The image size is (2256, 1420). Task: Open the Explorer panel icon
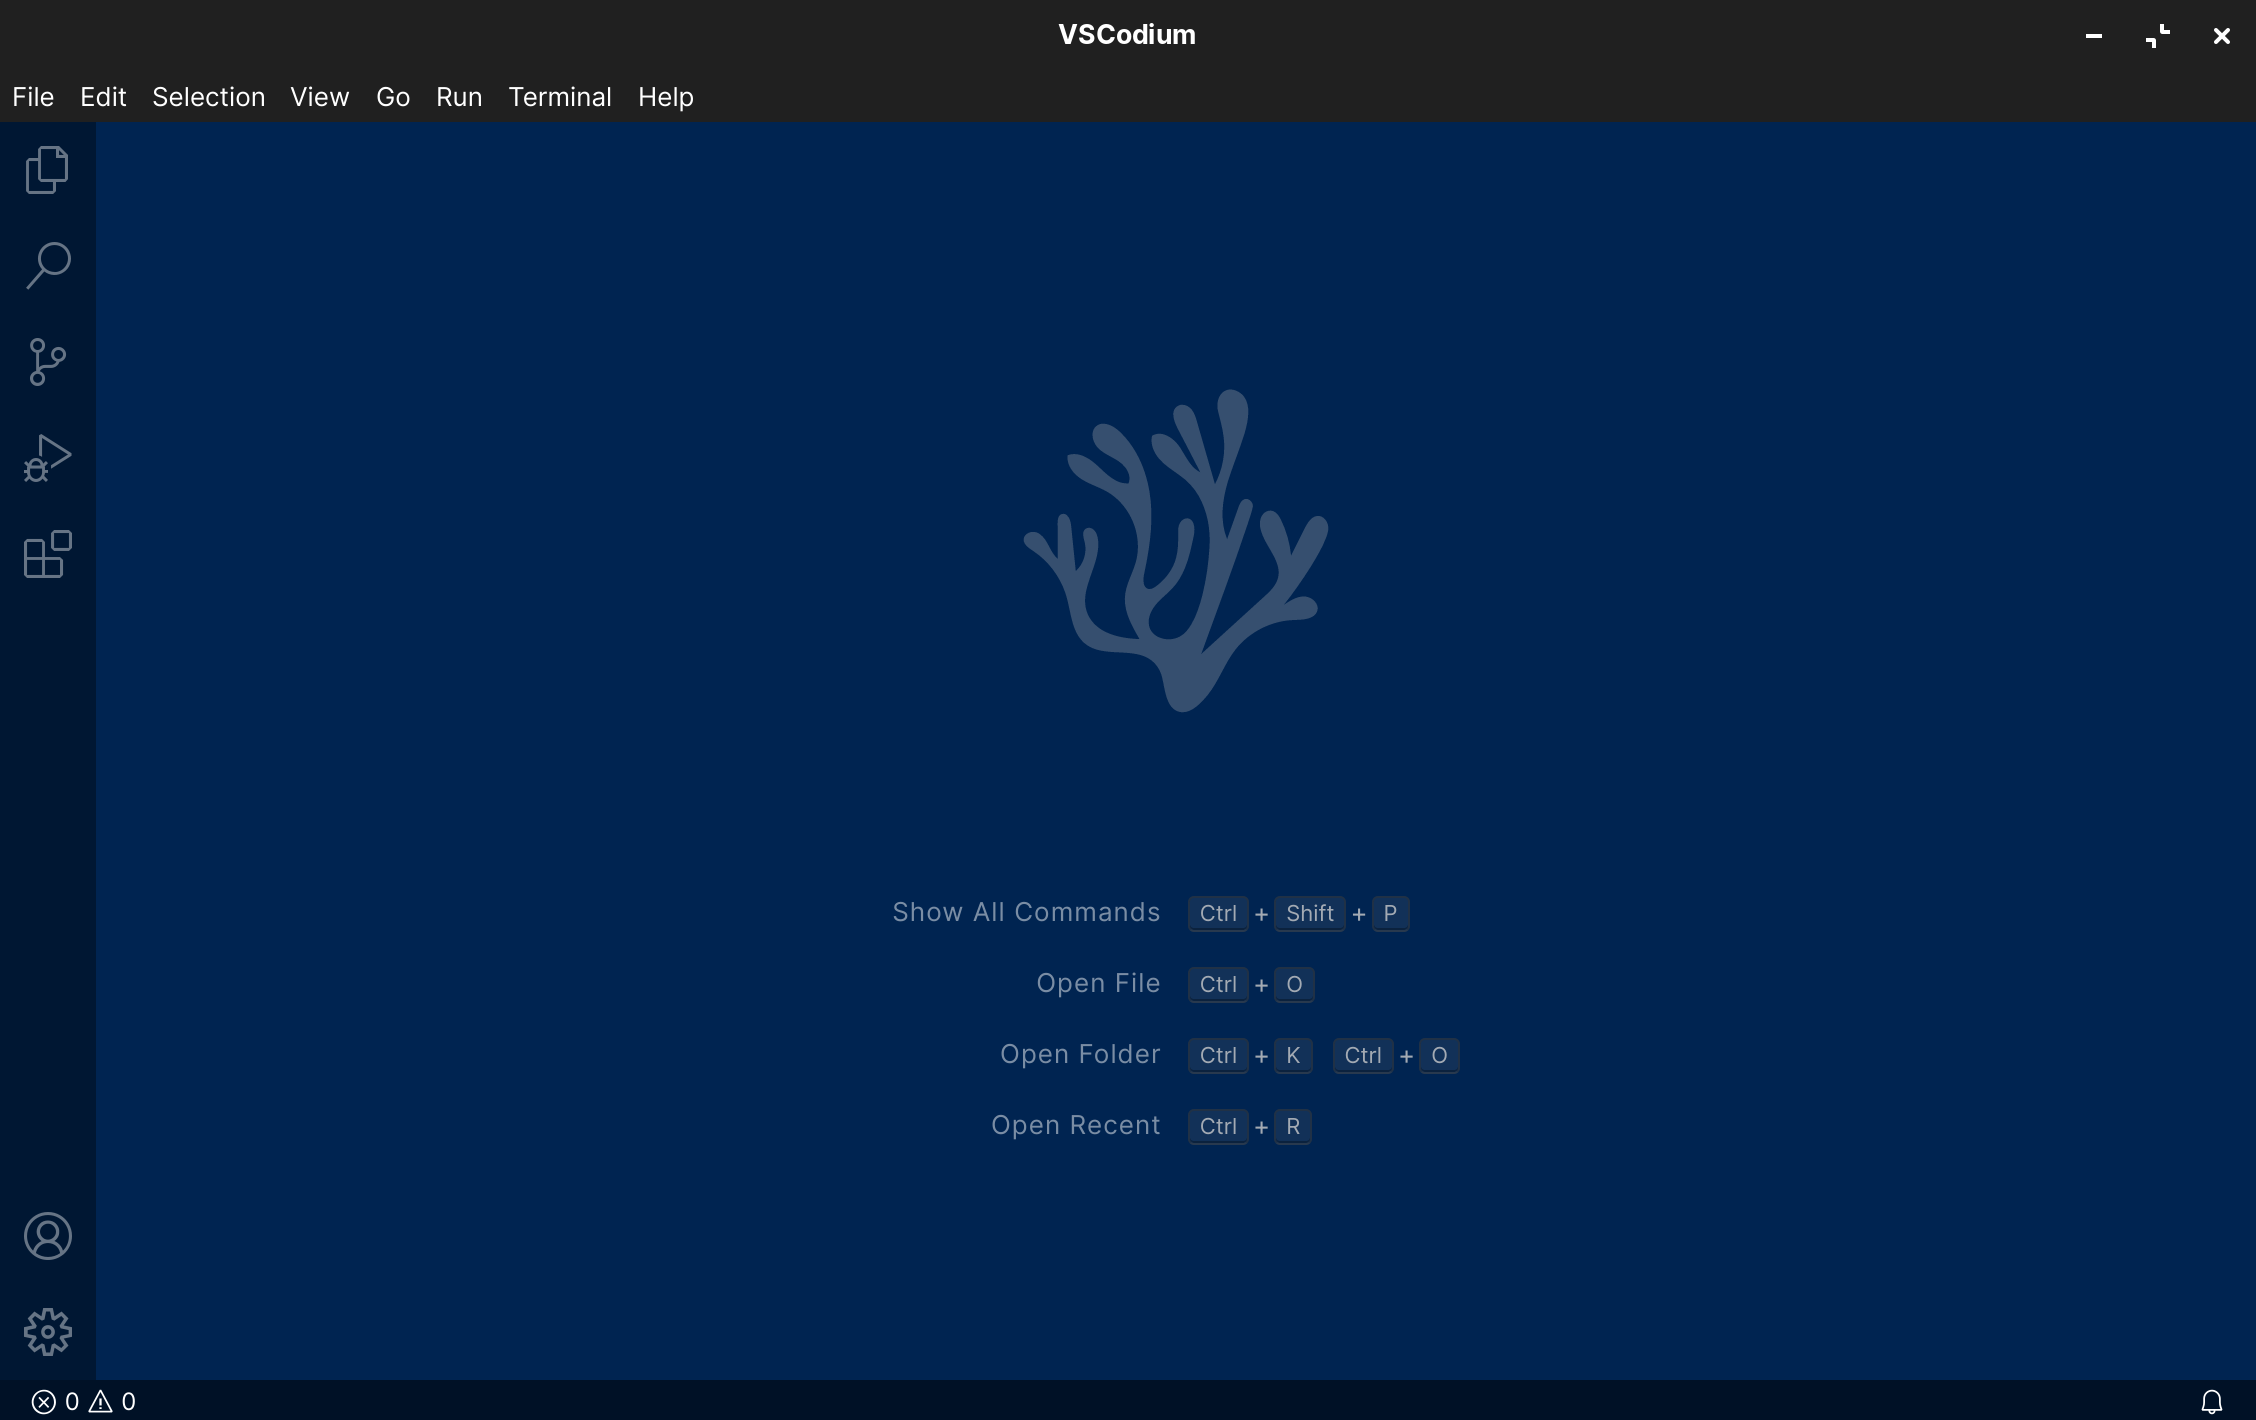pyautogui.click(x=47, y=169)
